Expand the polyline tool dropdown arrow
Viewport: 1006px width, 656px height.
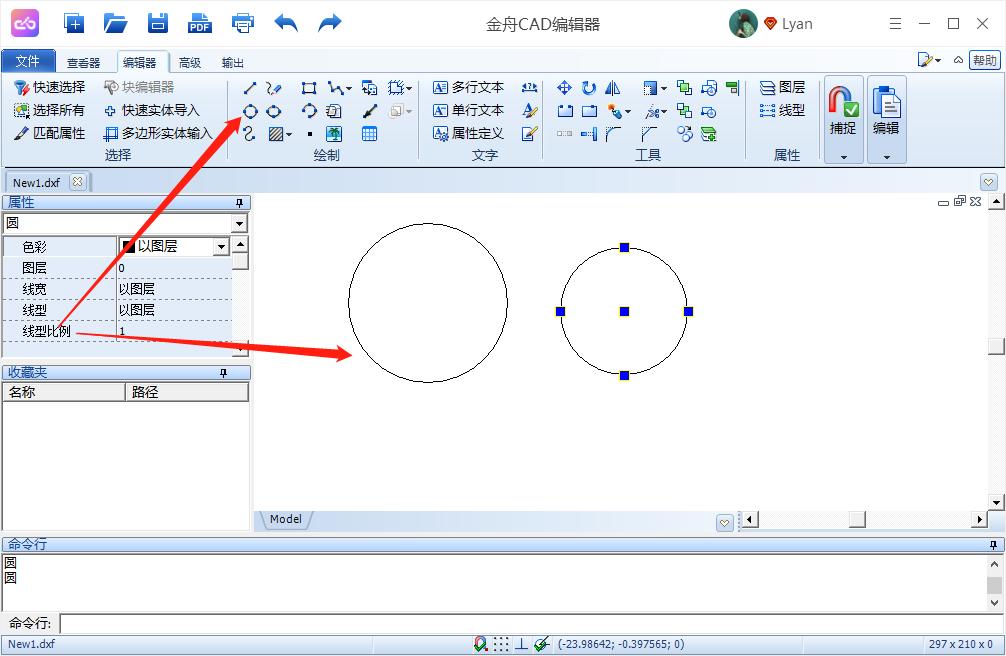348,88
